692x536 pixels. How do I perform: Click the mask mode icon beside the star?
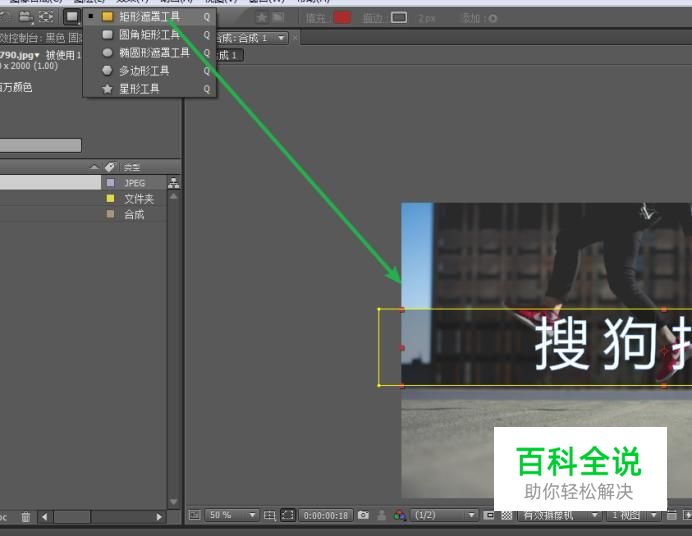278,18
